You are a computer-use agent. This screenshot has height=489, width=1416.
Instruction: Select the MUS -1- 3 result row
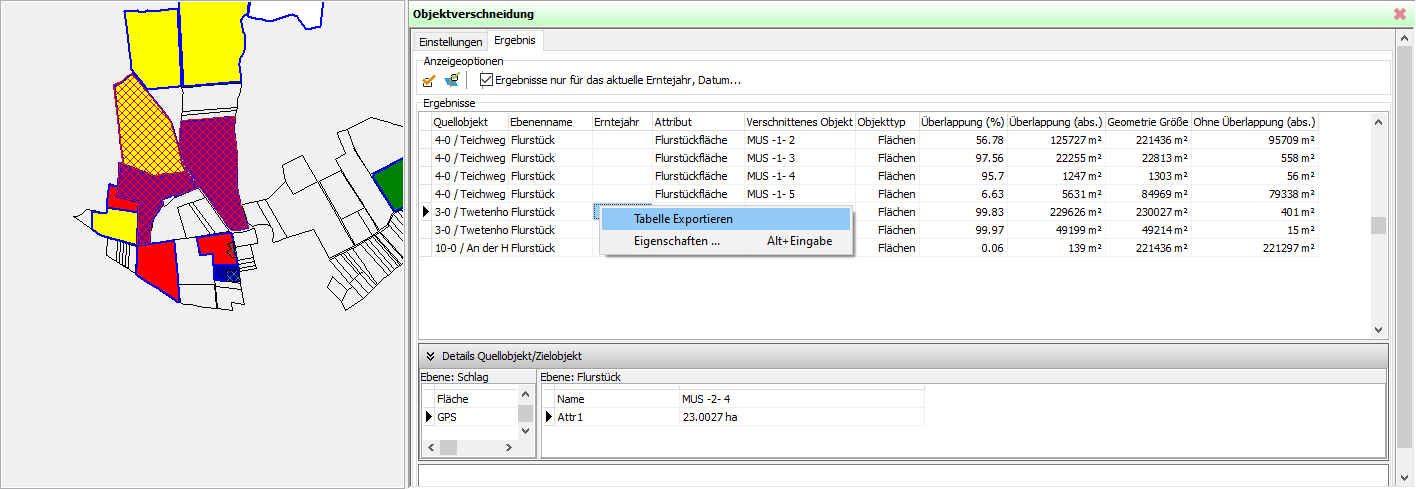[770, 158]
